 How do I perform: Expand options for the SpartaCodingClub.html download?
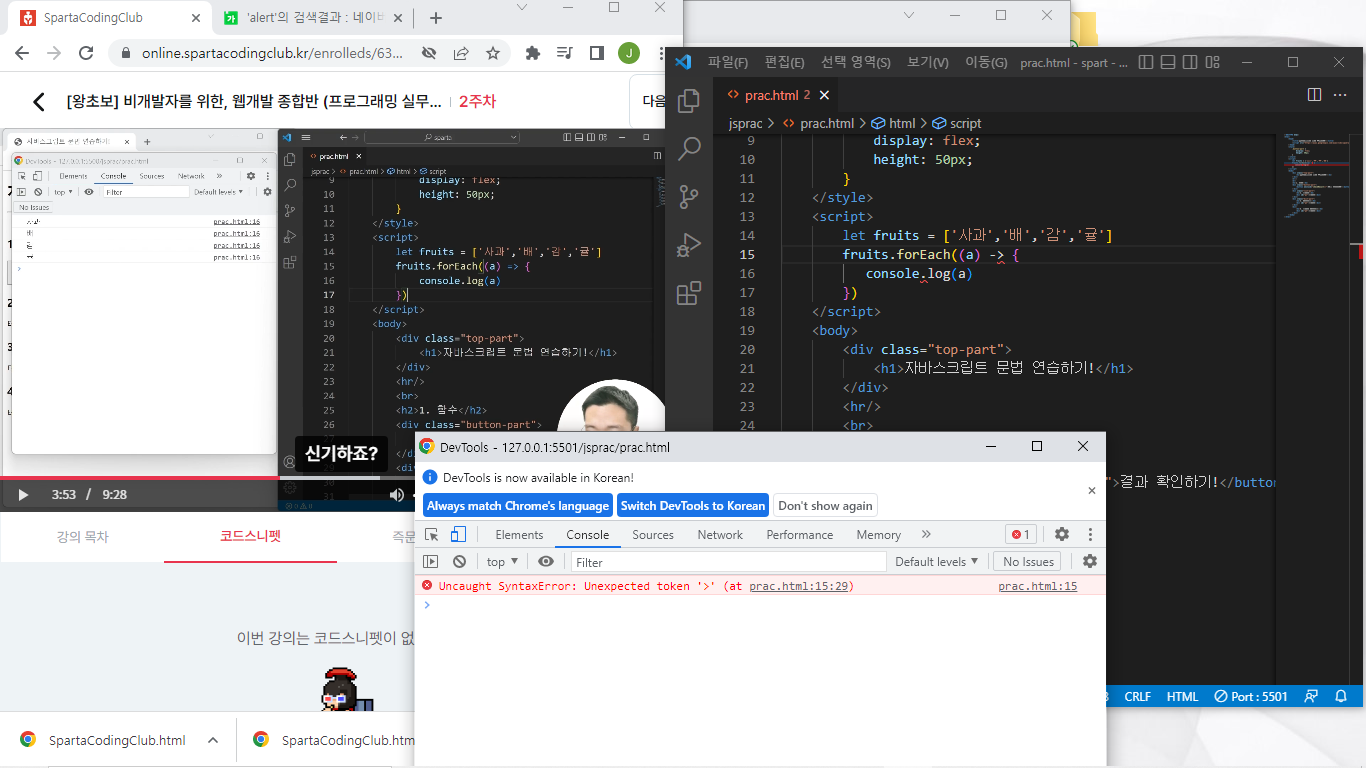(x=212, y=740)
